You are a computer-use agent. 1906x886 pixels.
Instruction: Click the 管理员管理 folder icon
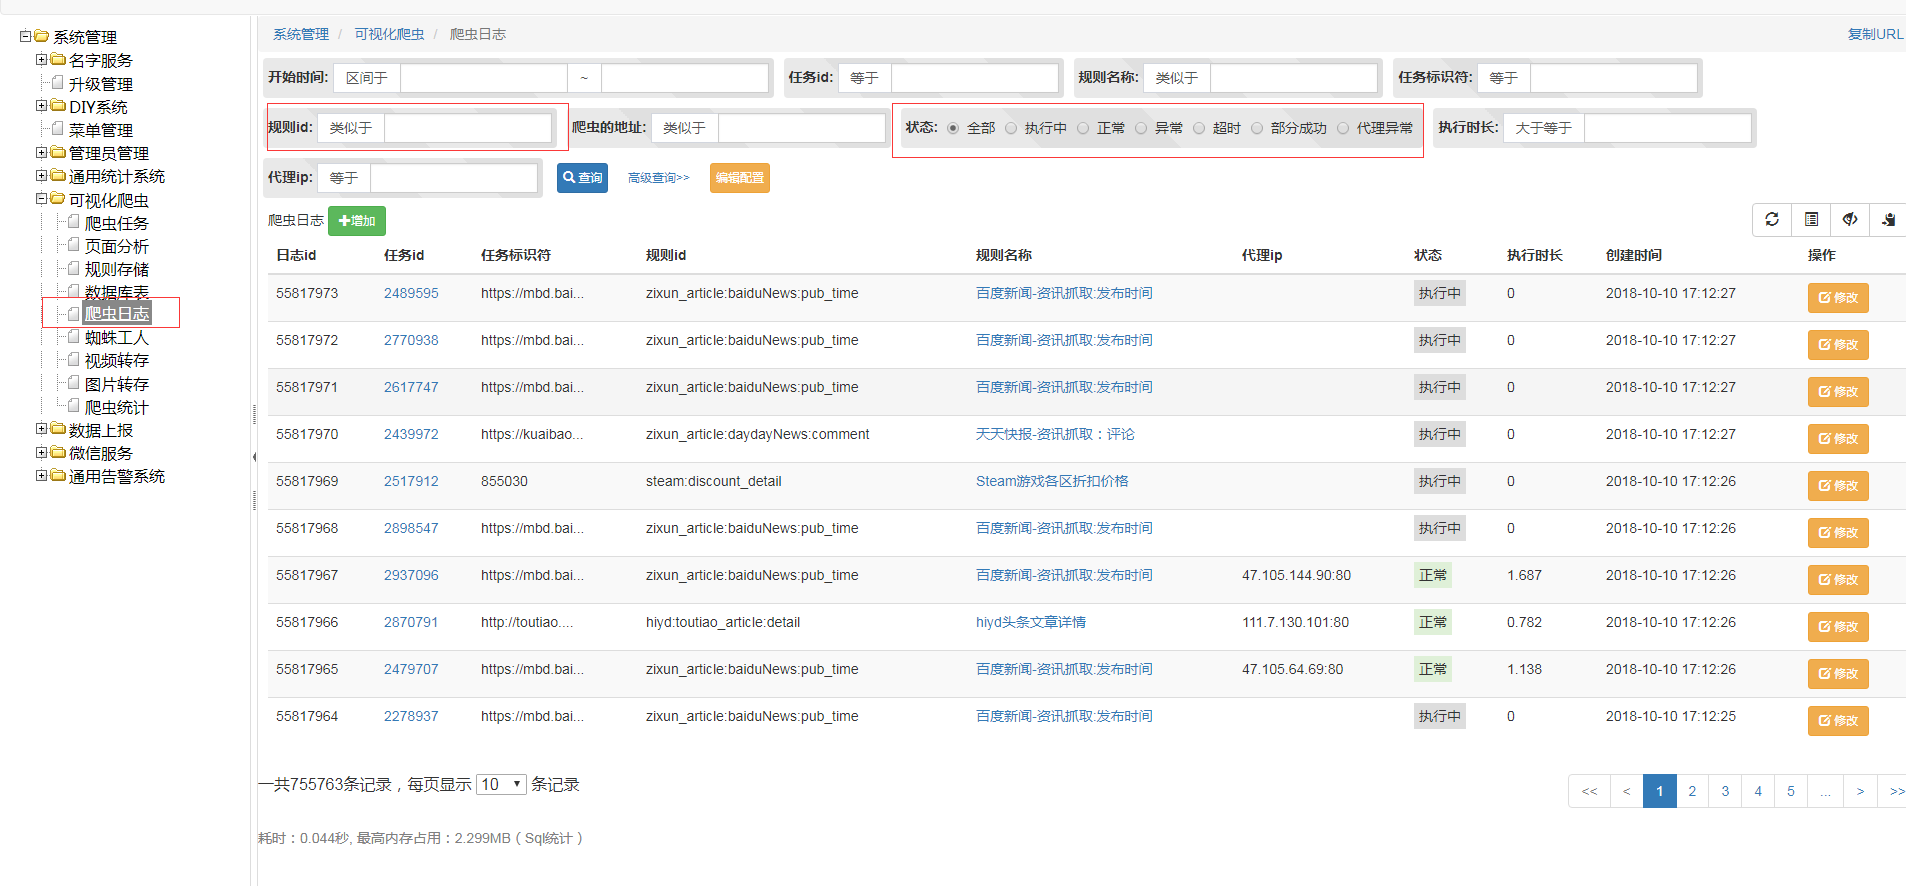point(58,152)
